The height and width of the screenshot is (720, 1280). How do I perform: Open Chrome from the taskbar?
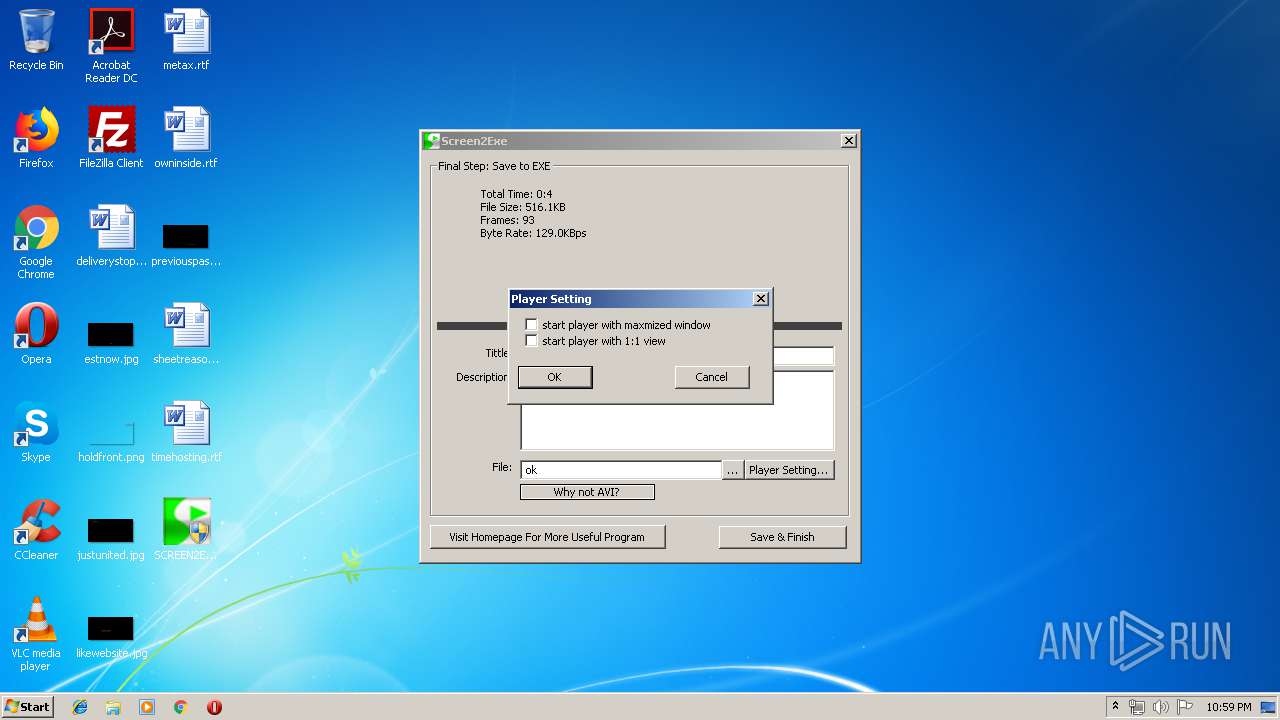click(181, 707)
